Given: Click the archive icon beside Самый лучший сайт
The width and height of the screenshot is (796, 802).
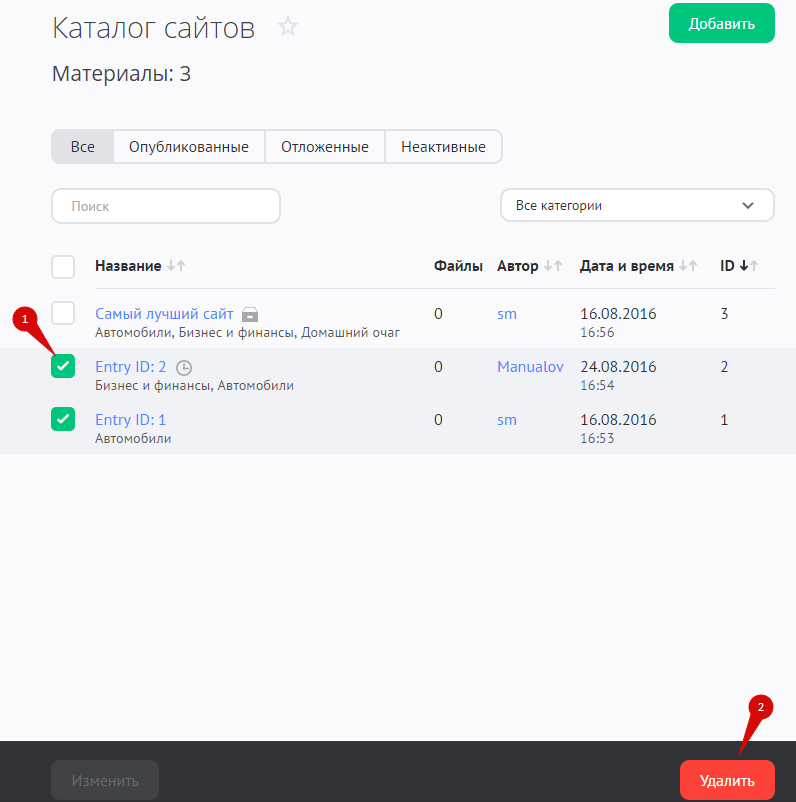Looking at the screenshot, I should [250, 314].
